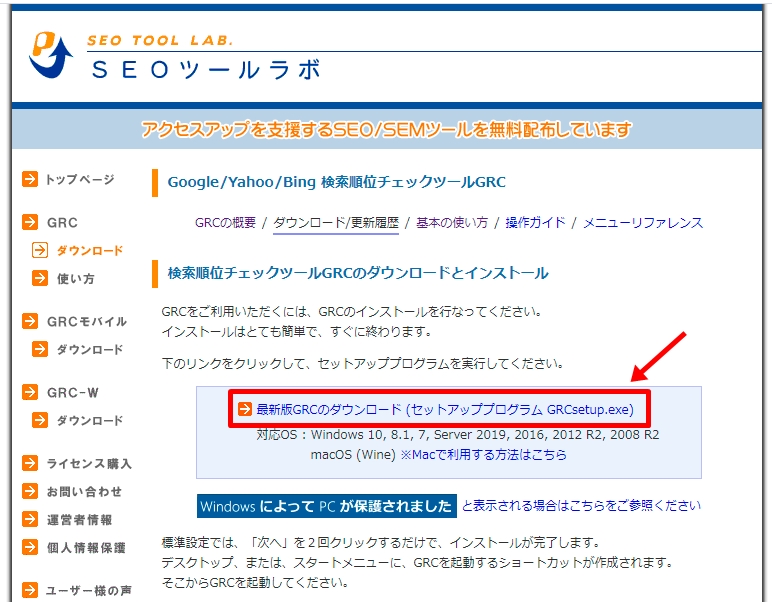
Task: Click arrow icon beside トップページ
Action: click(x=30, y=179)
